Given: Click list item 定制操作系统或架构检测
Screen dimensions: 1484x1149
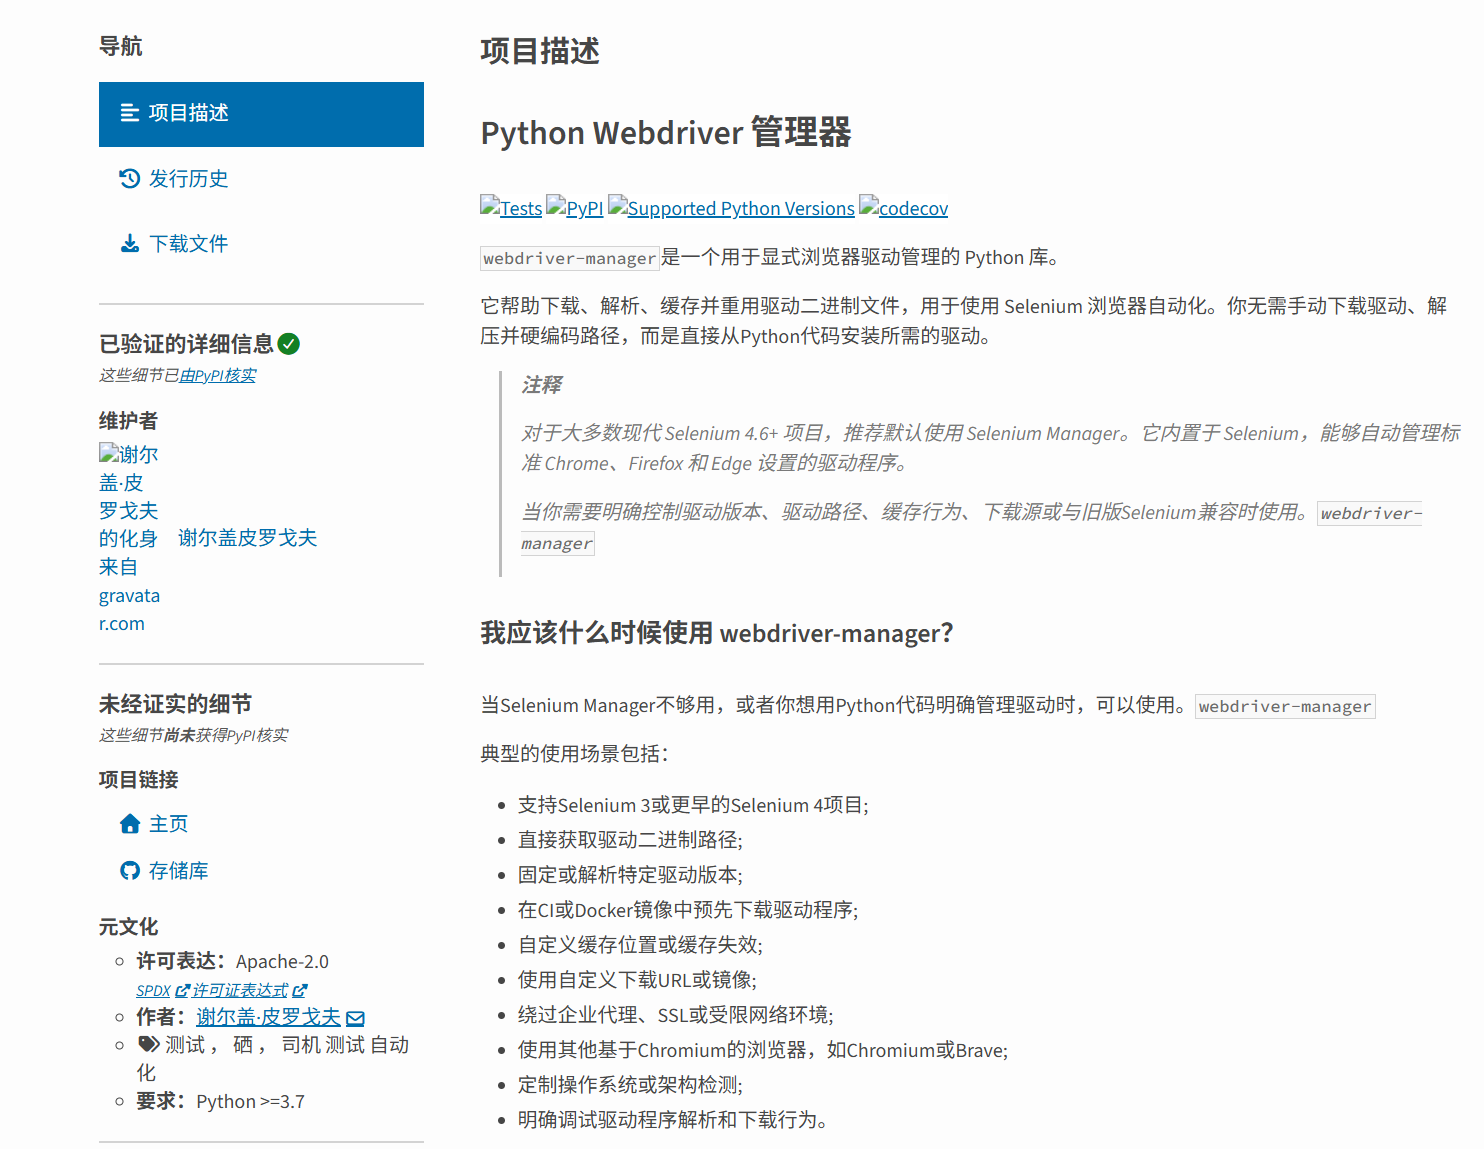Looking at the screenshot, I should [x=630, y=1085].
